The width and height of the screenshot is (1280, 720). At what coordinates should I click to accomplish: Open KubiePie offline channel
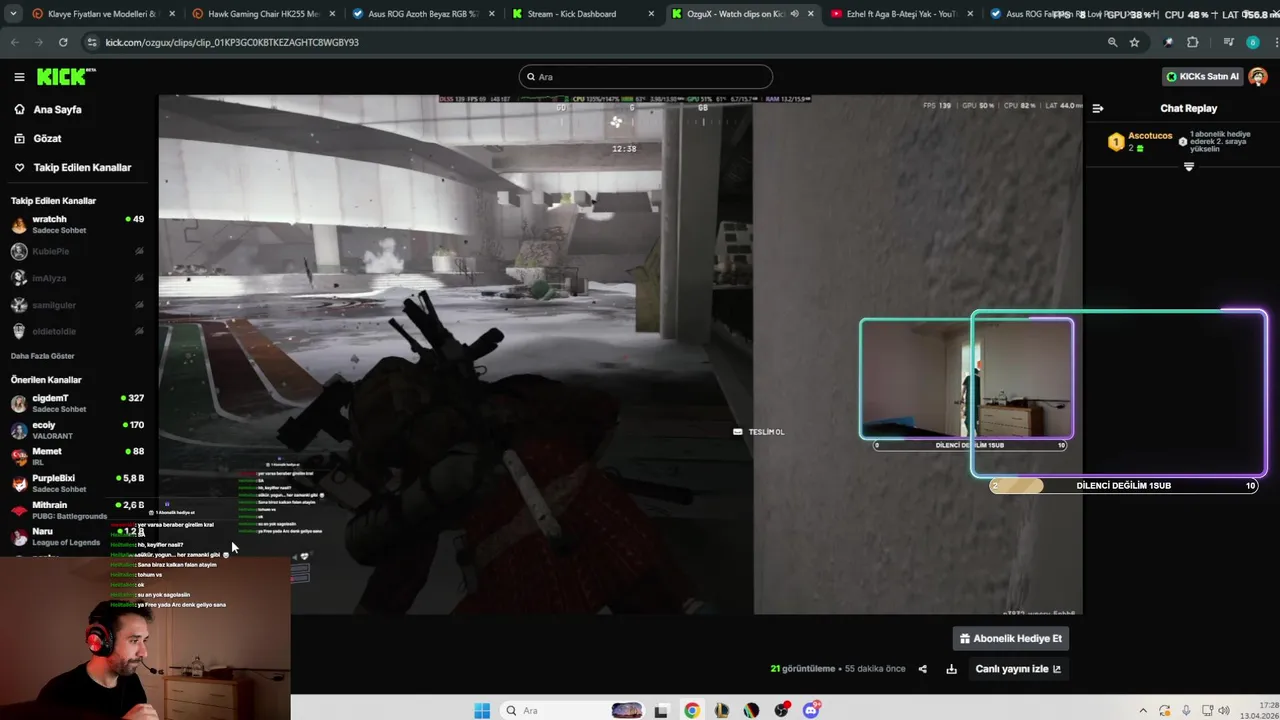click(x=78, y=251)
